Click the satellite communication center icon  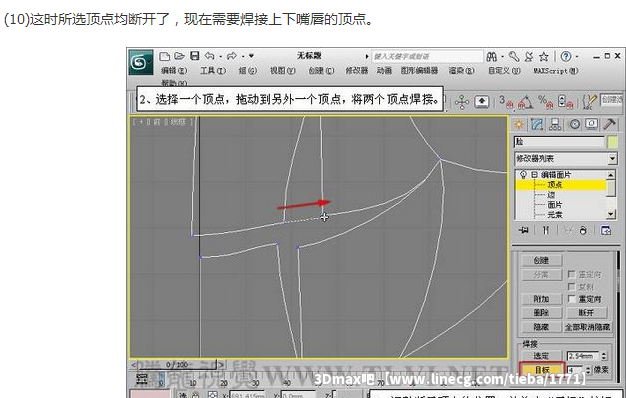click(529, 57)
